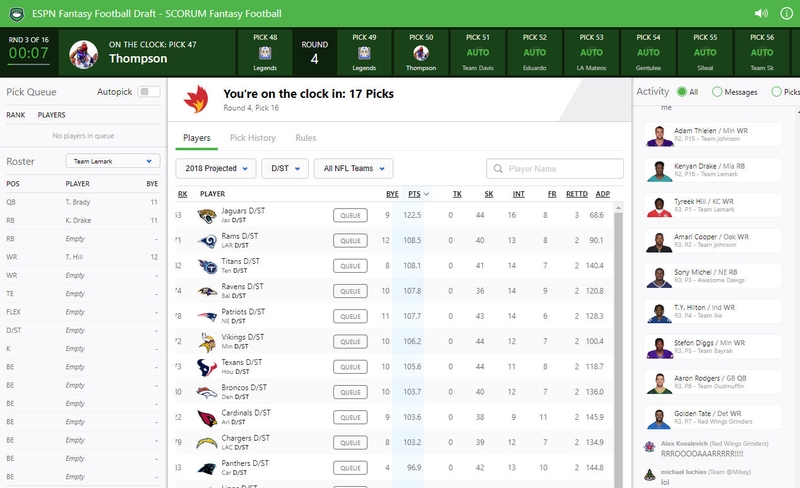Select the All activity radio button
Viewport: 800px width, 488px height.
pos(682,92)
